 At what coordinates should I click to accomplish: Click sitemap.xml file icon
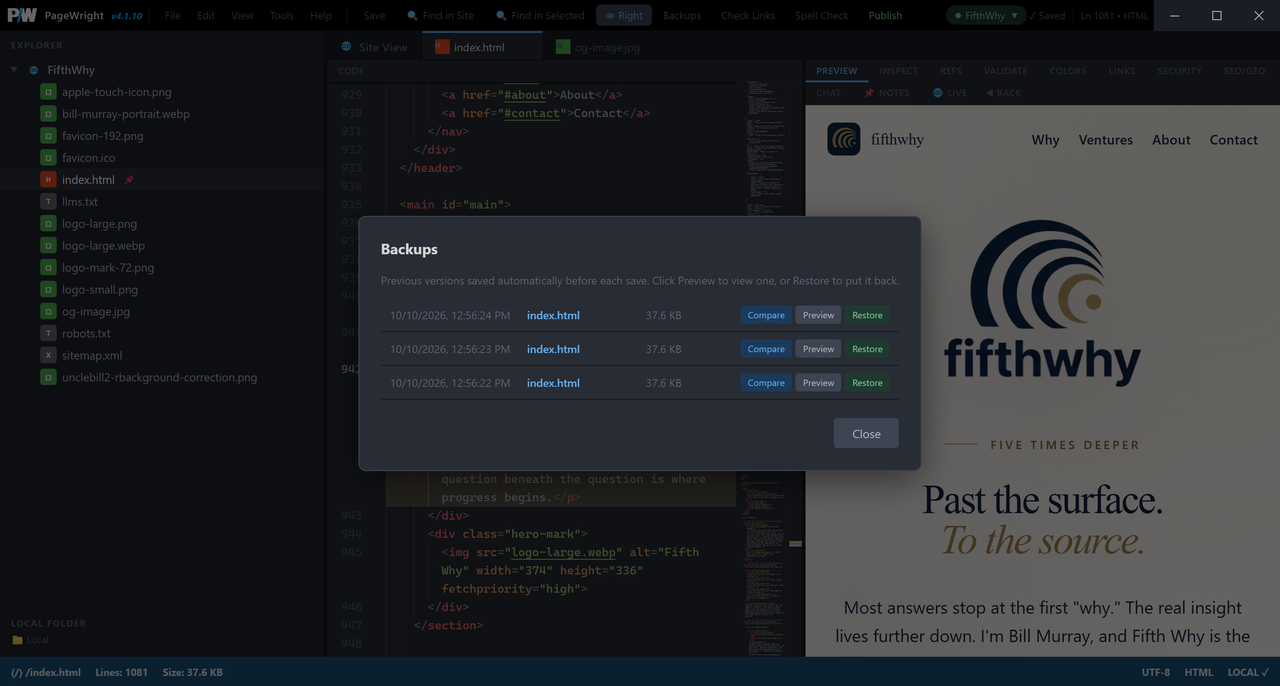point(48,356)
